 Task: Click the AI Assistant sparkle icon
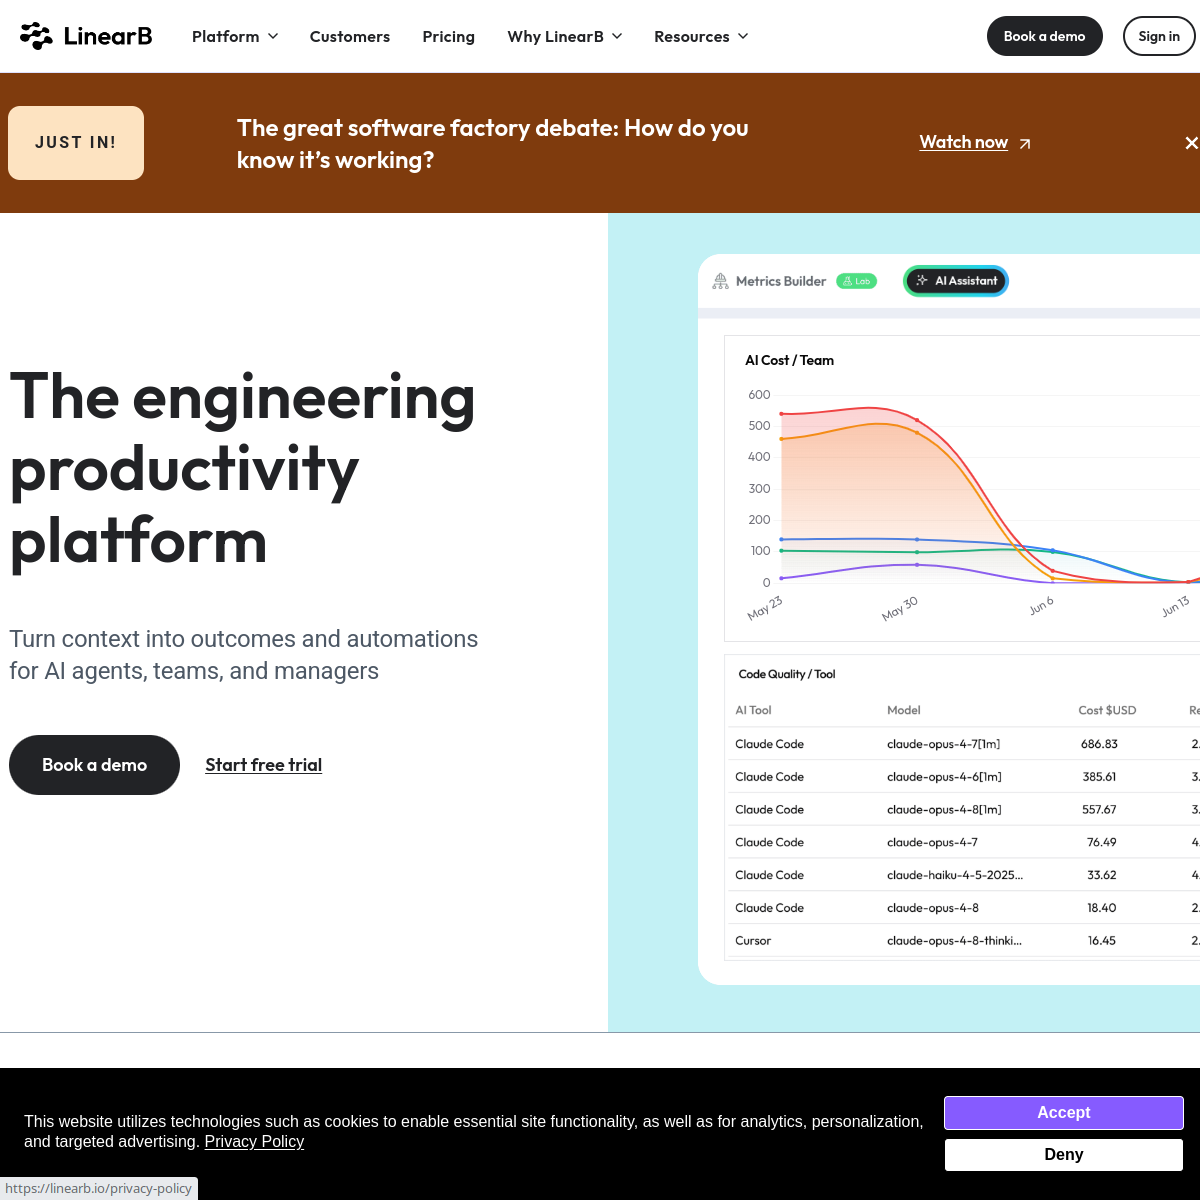[922, 281]
